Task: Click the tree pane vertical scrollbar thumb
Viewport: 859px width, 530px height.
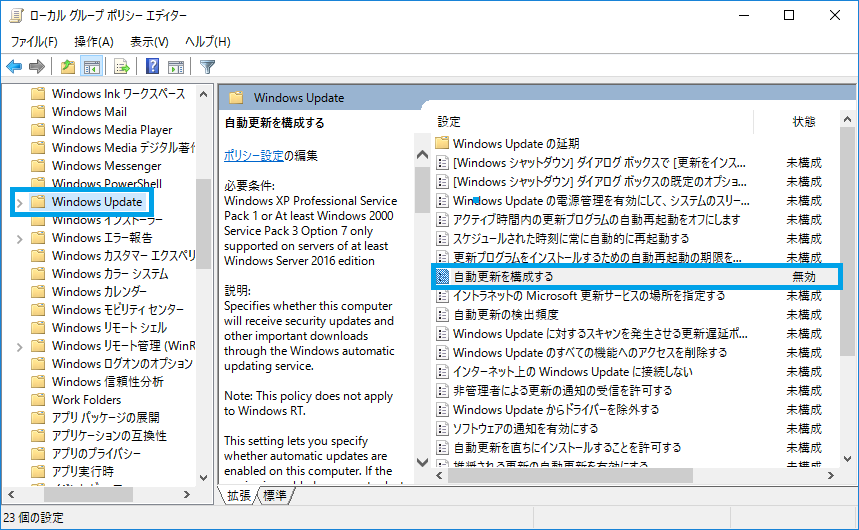Action: (x=203, y=224)
